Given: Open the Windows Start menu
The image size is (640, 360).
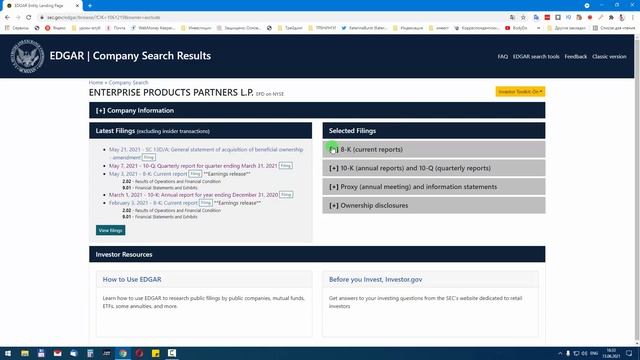Looking at the screenshot, I should click(x=8, y=353).
